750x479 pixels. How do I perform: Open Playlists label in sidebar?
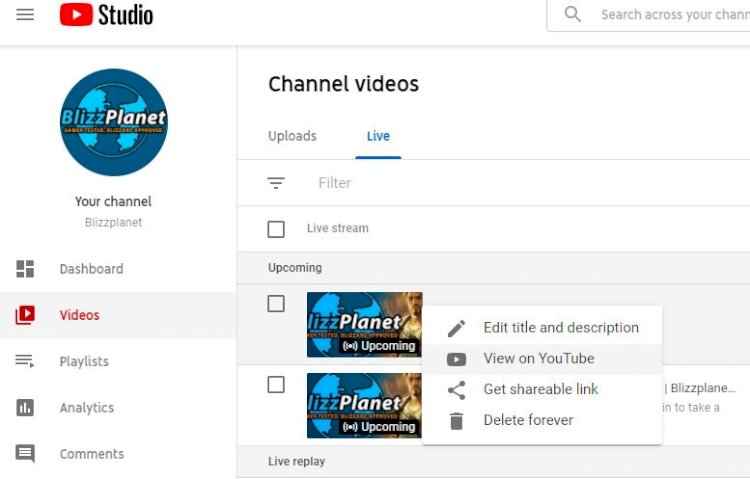point(84,361)
